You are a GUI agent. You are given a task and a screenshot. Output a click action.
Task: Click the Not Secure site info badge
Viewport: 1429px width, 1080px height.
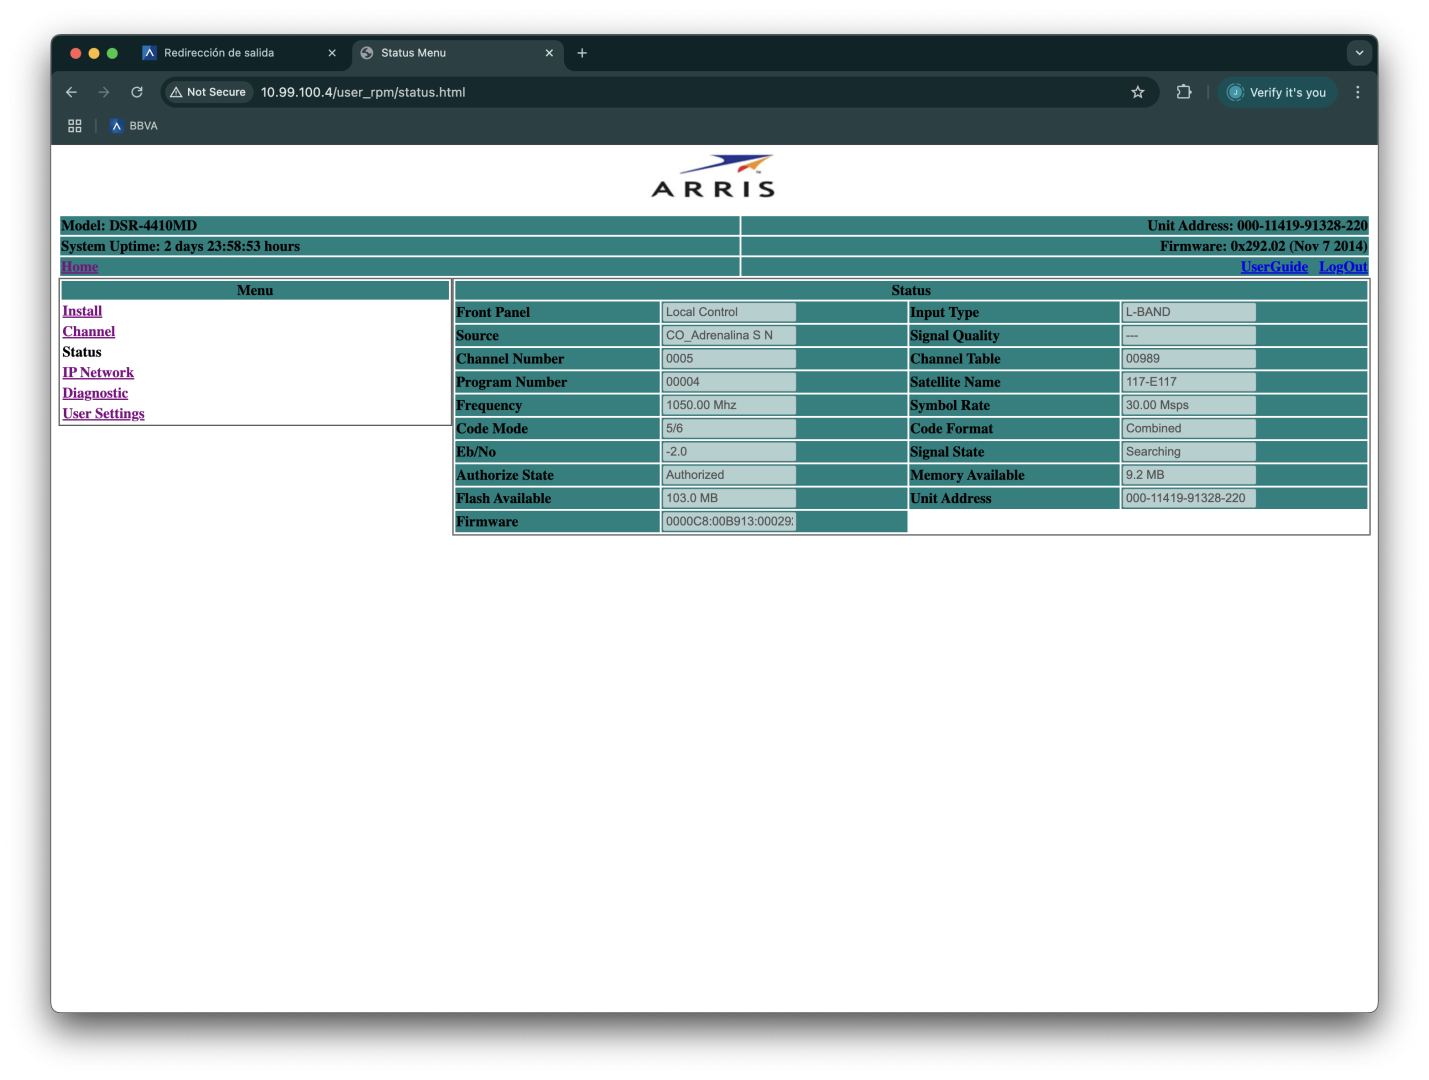[x=208, y=92]
